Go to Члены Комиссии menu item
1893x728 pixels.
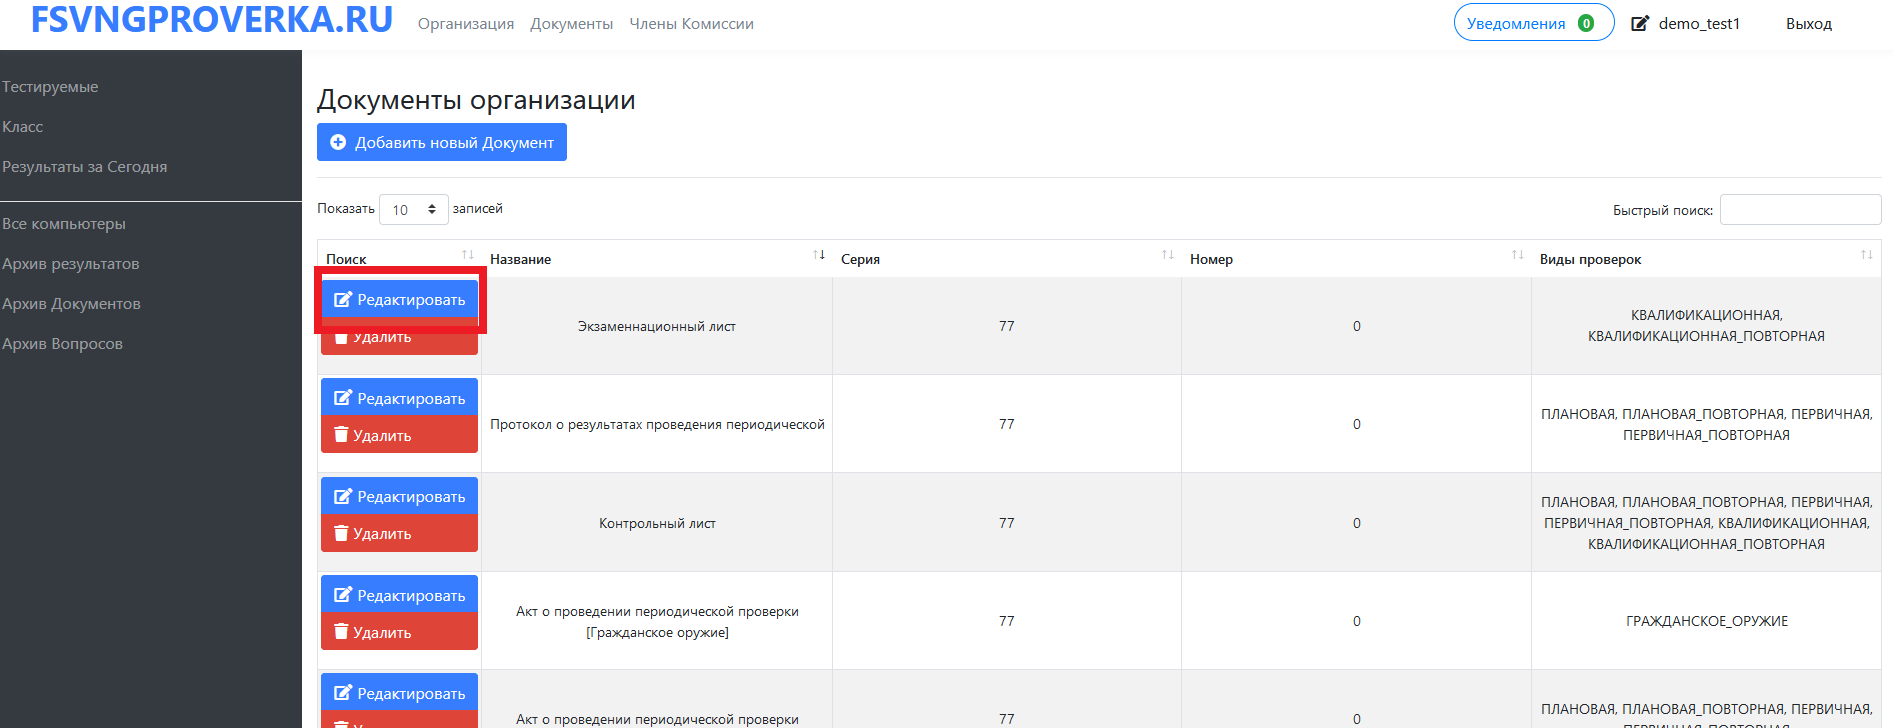[691, 24]
